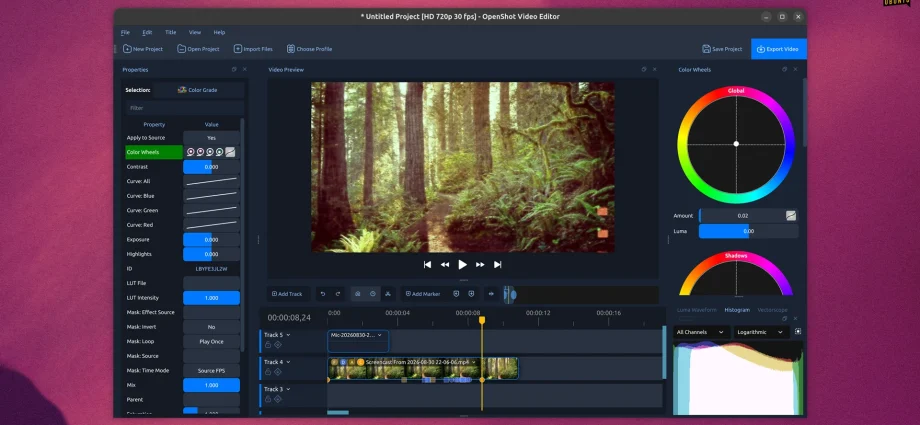Click the fast-forward playback button
This screenshot has width=920, height=425.
(480, 265)
